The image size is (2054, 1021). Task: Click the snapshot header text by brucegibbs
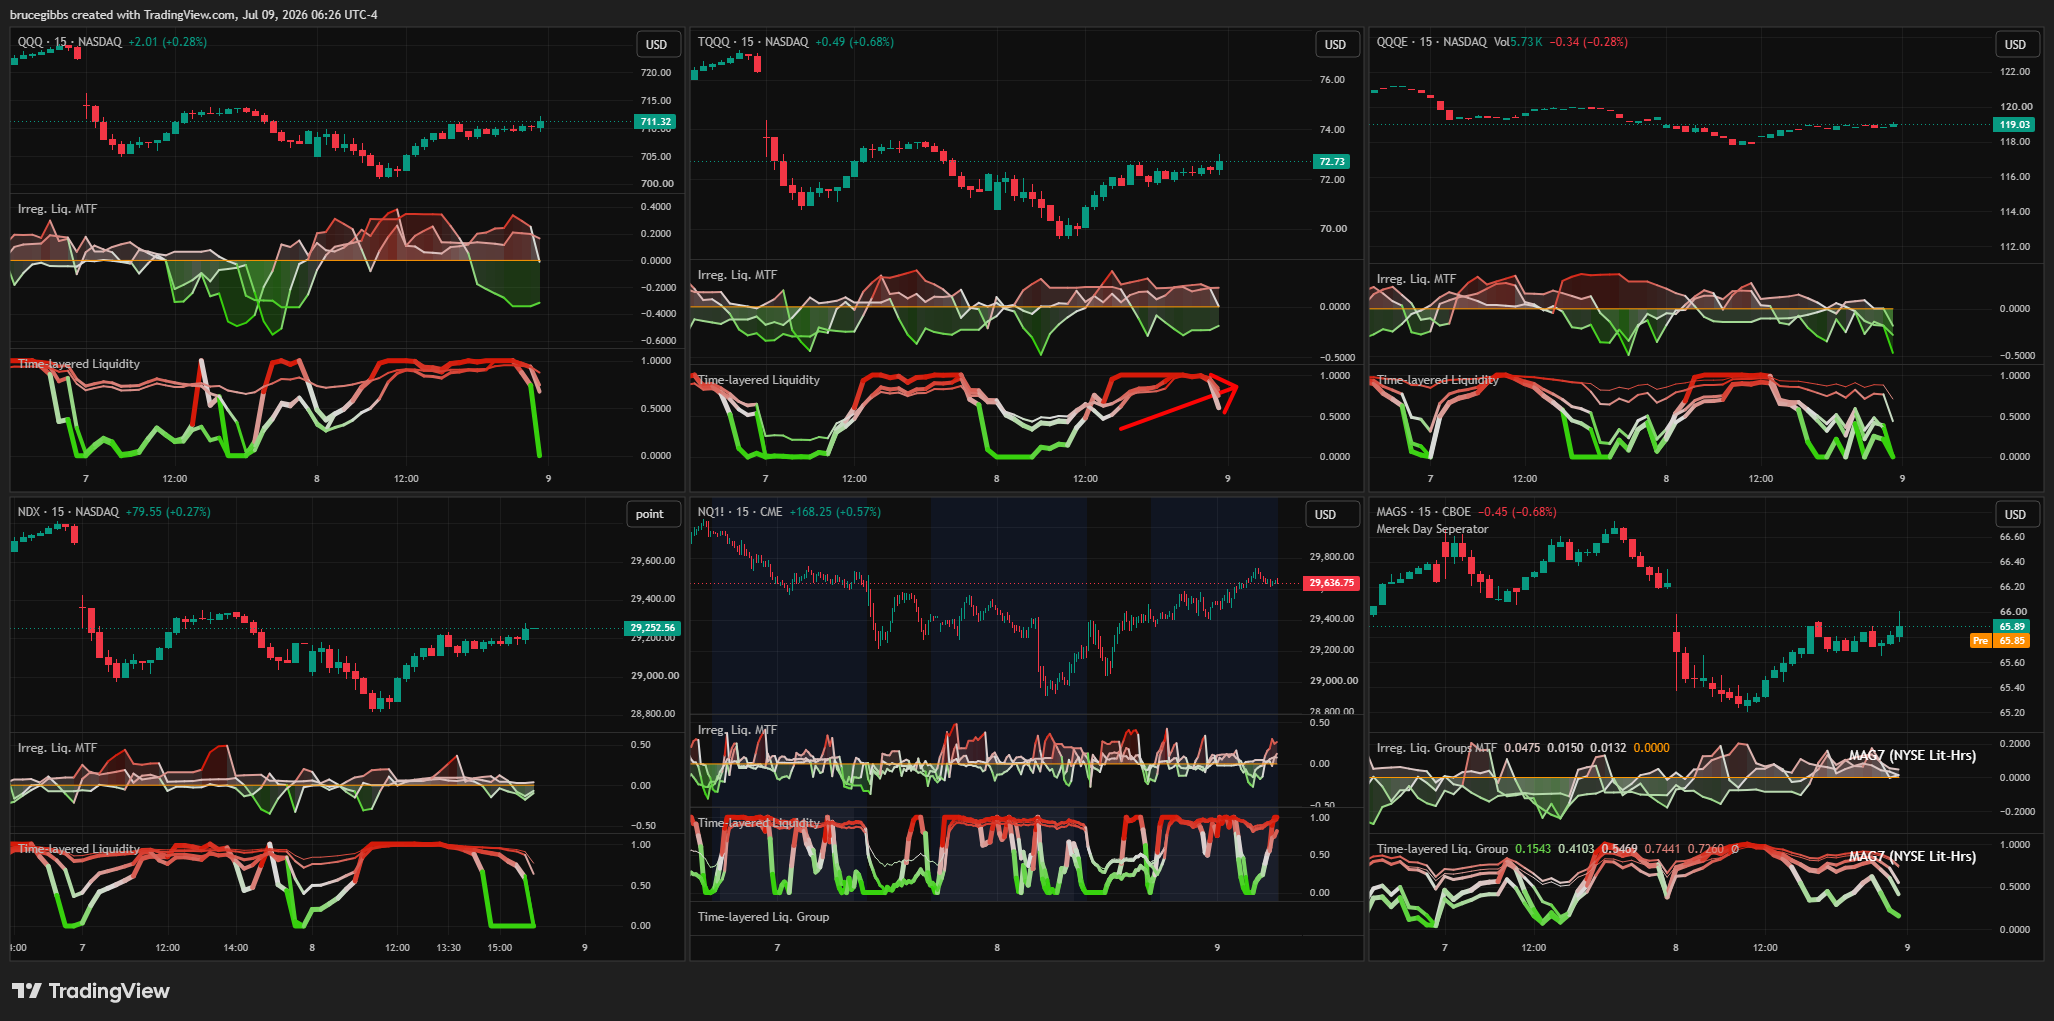coord(194,15)
